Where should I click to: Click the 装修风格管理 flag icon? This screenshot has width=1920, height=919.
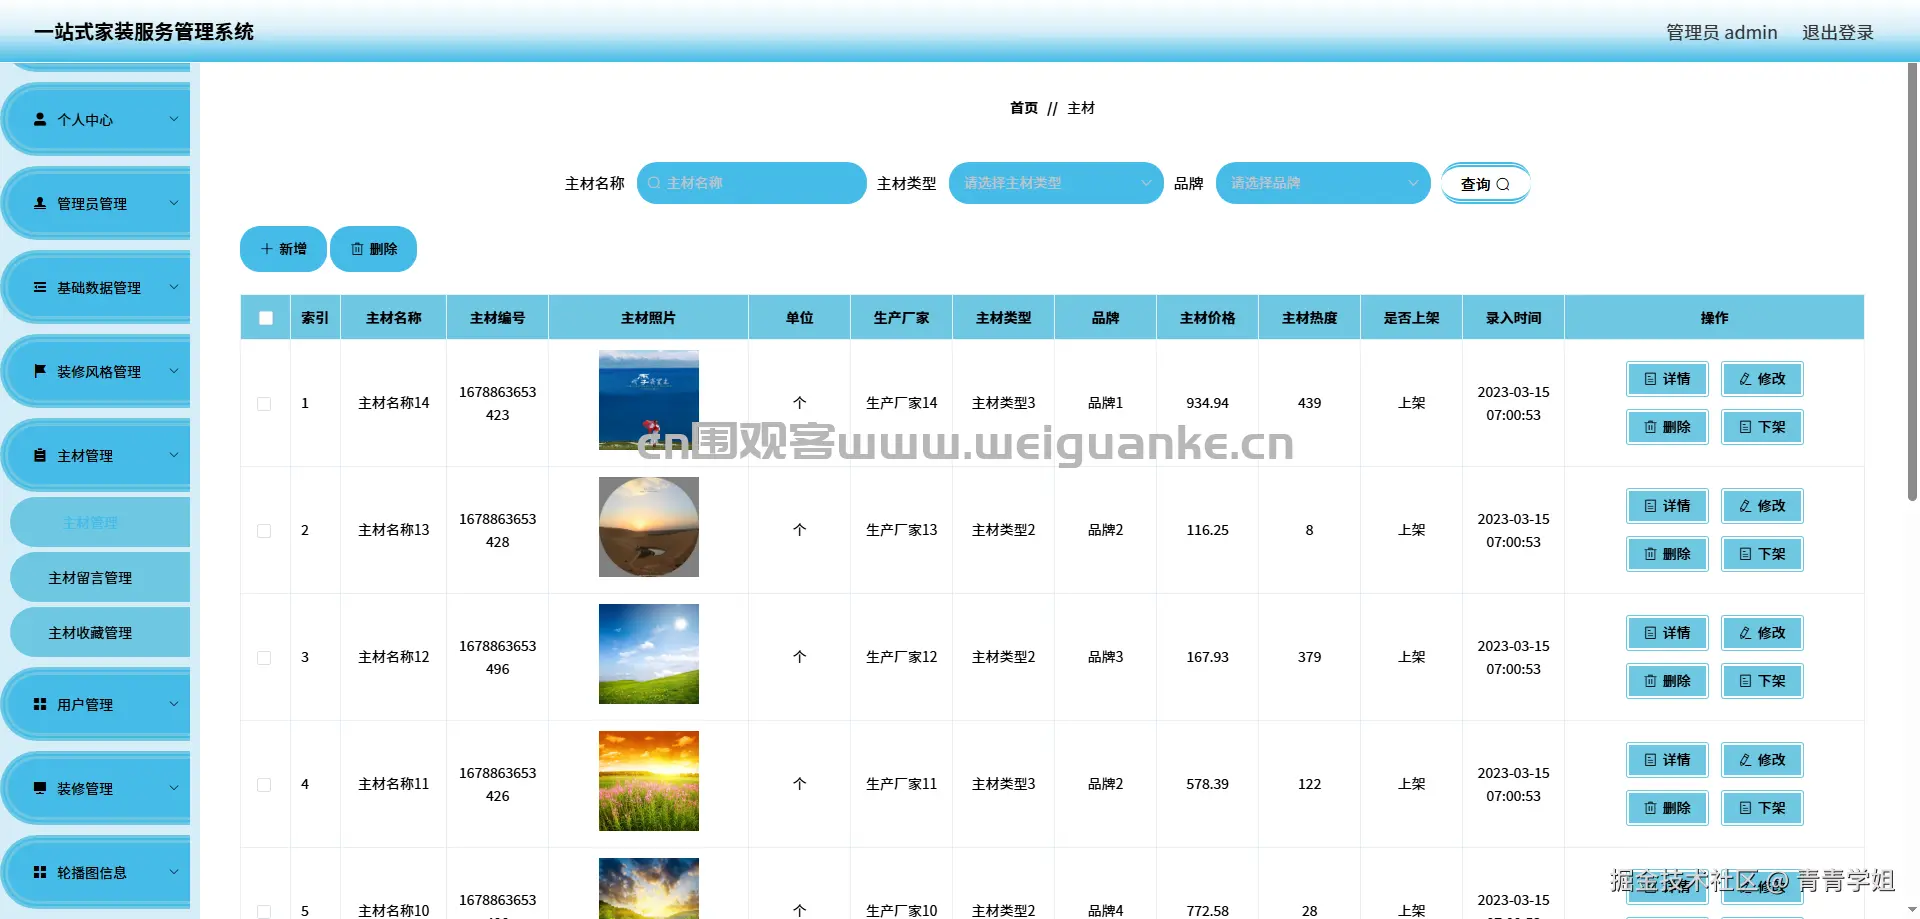(40, 371)
